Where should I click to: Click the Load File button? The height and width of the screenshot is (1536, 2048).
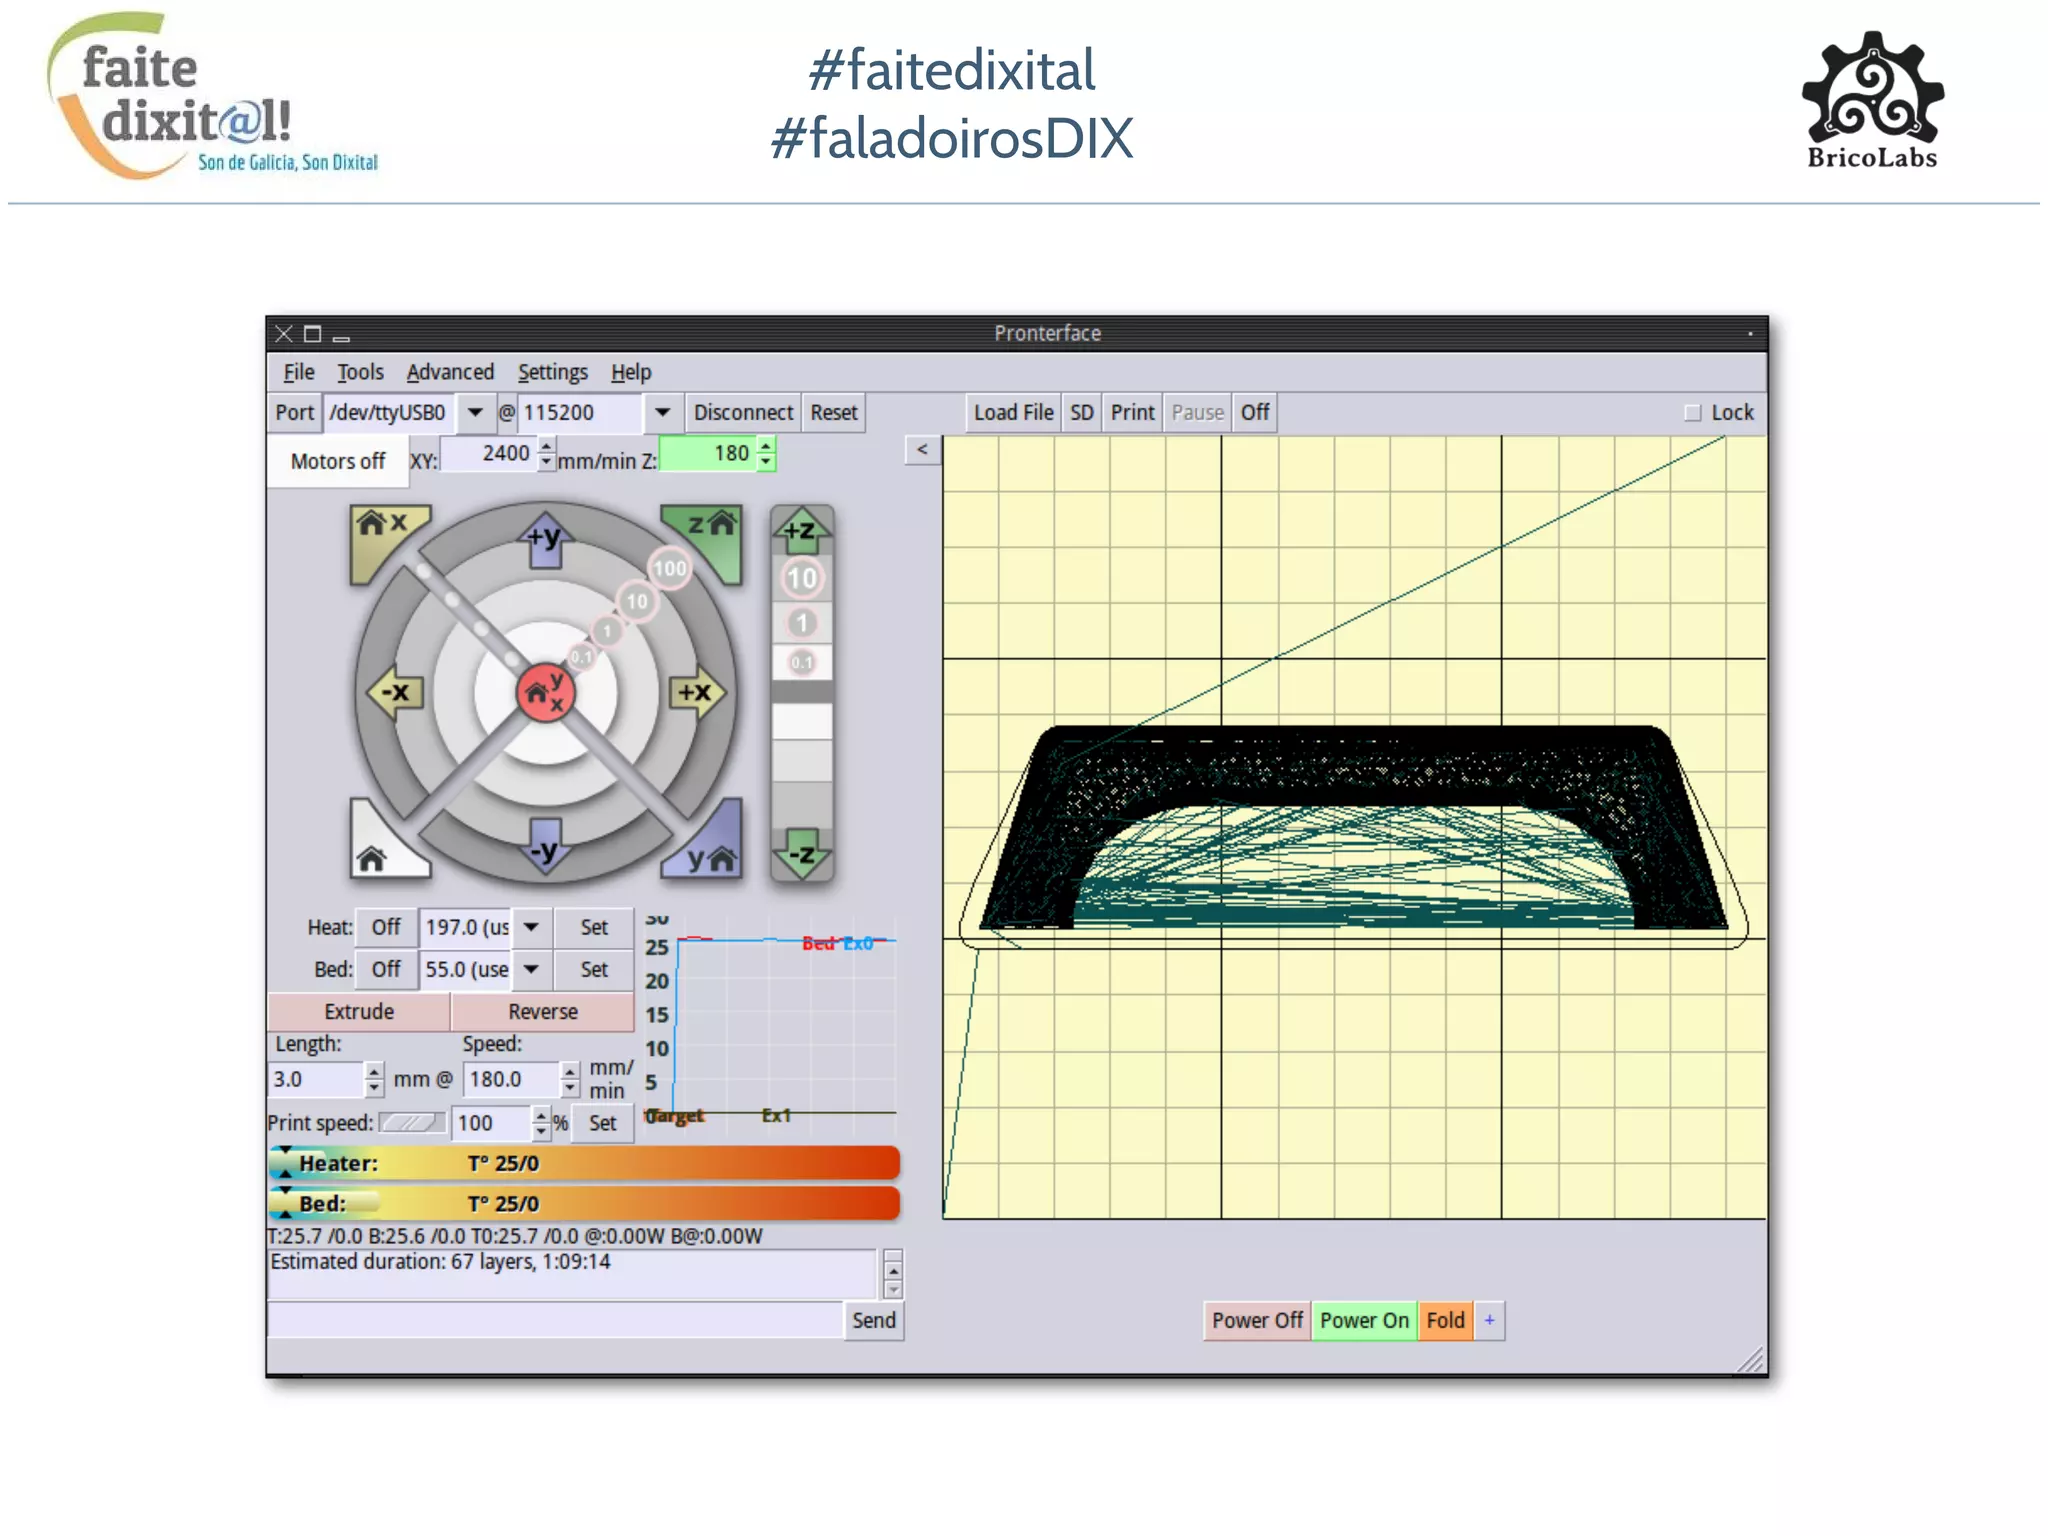click(1013, 412)
